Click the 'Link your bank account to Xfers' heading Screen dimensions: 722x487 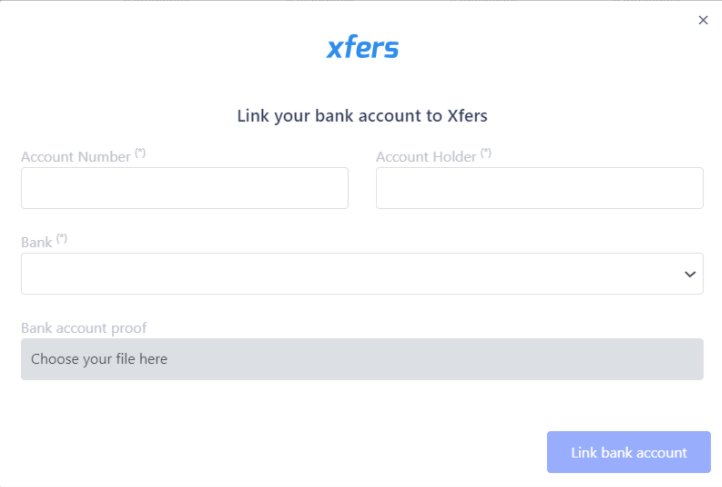click(362, 116)
